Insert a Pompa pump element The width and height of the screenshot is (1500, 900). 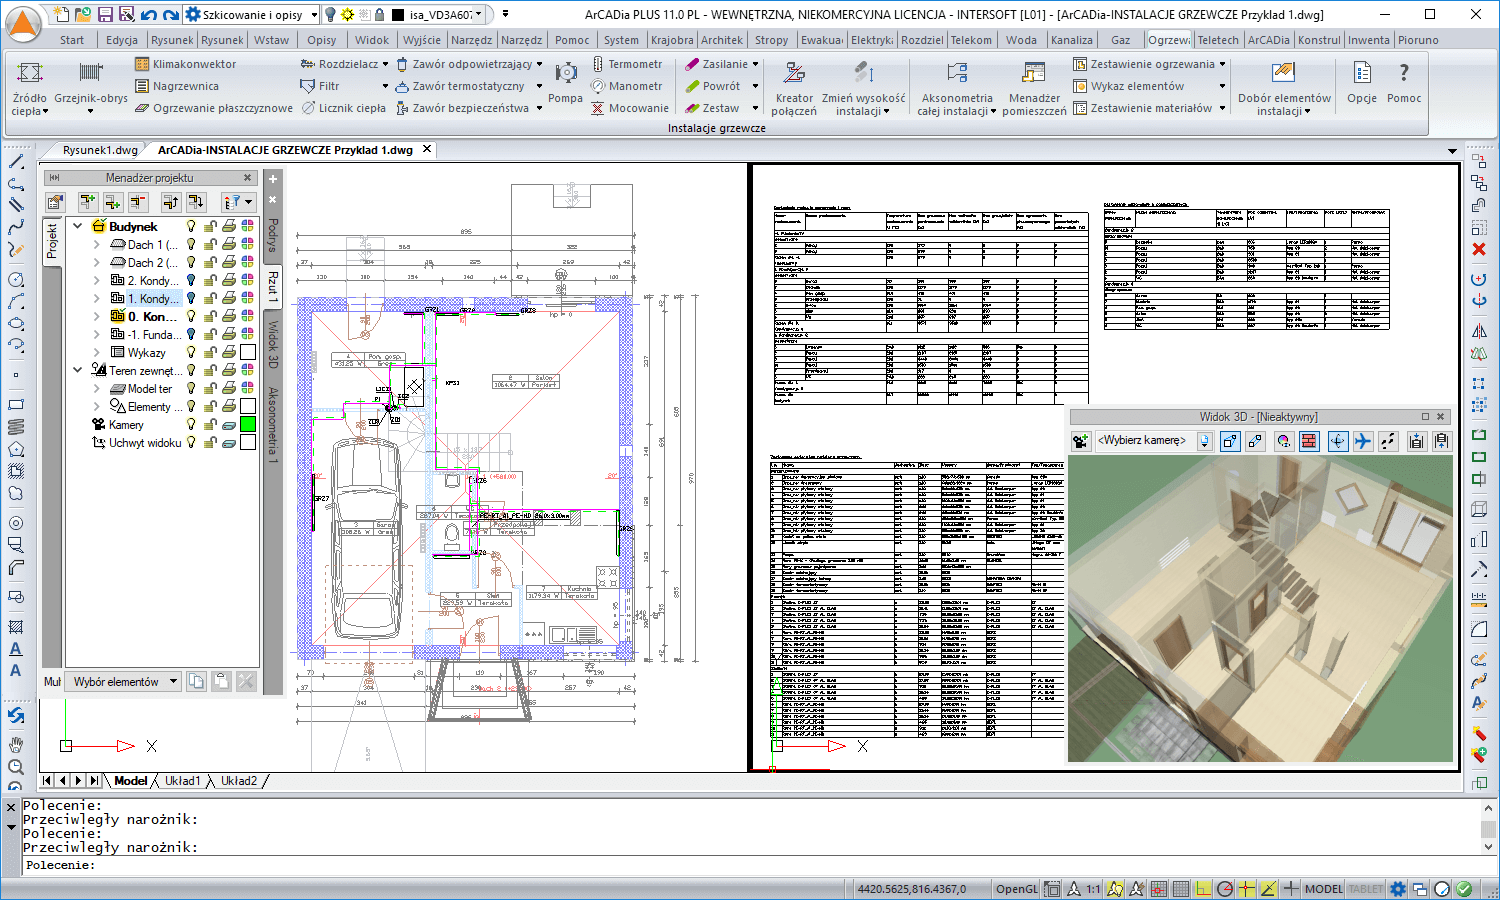565,82
